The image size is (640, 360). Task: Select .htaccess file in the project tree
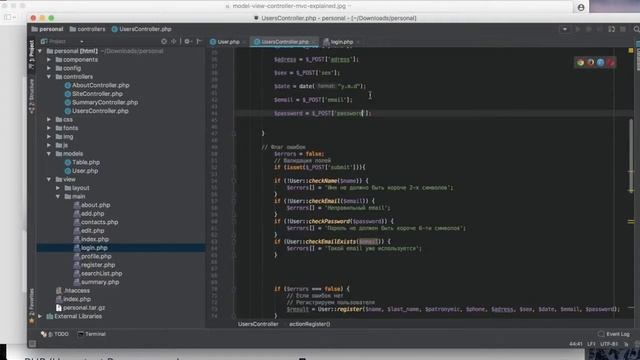click(x=73, y=291)
